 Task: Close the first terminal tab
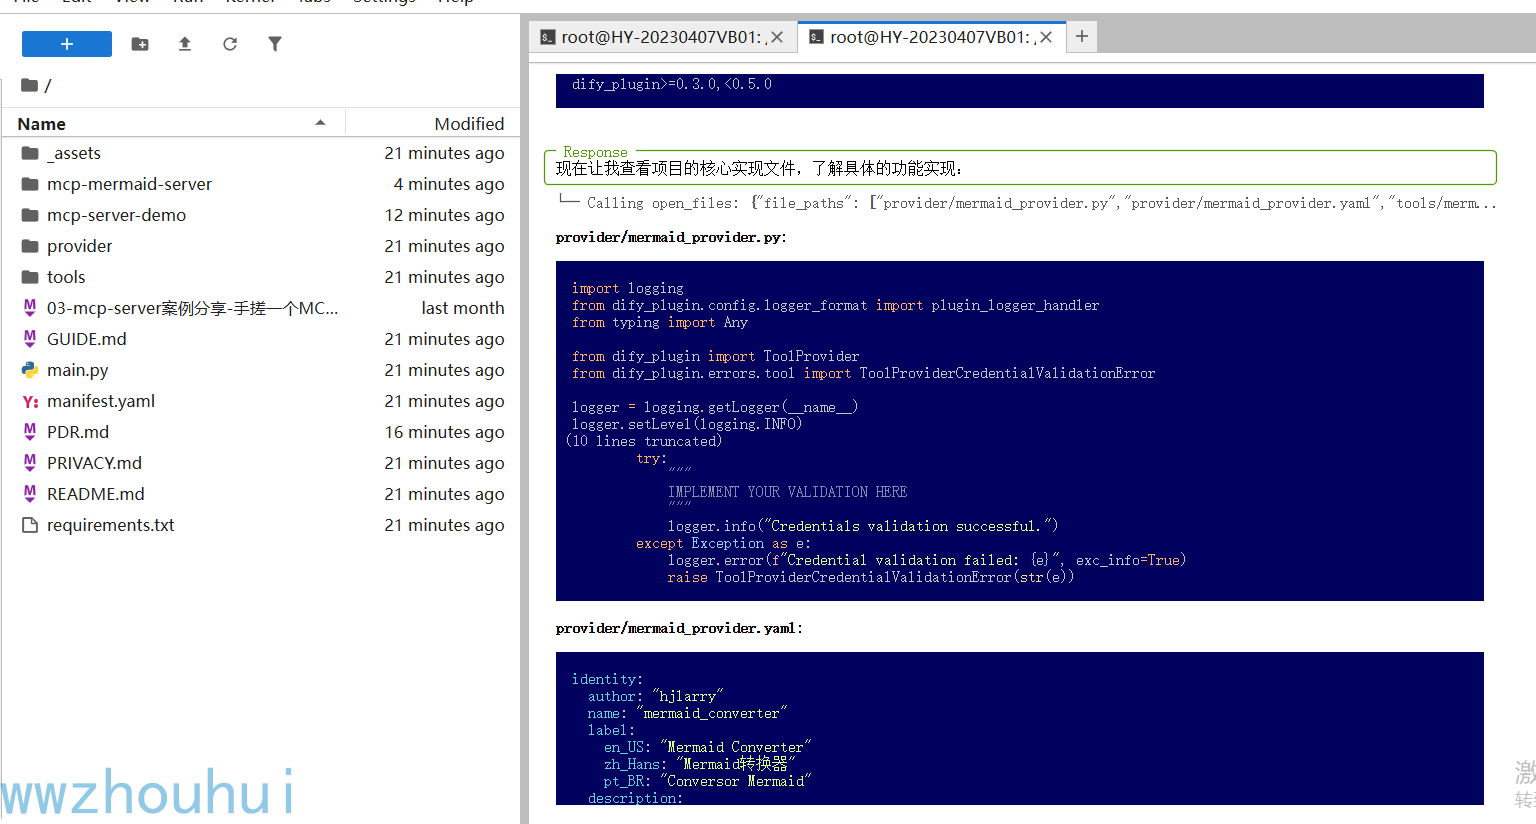point(777,37)
